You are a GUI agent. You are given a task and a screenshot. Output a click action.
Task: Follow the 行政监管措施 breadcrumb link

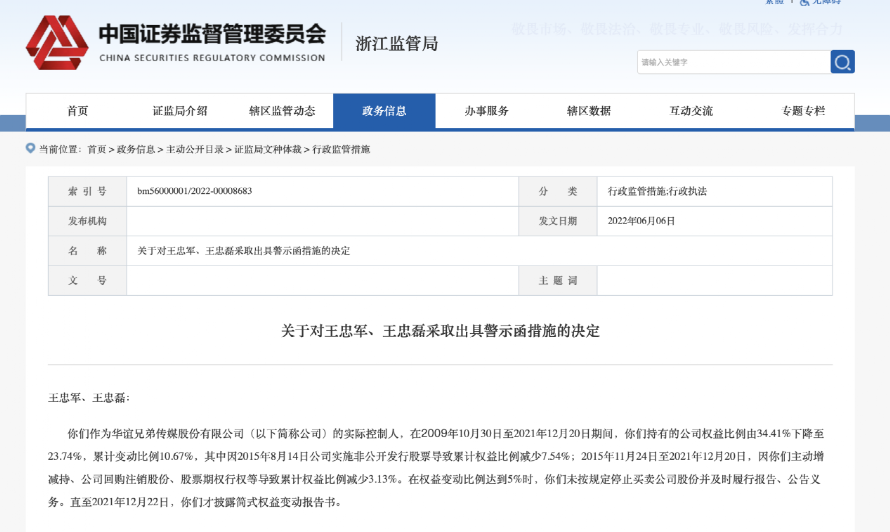(x=341, y=149)
